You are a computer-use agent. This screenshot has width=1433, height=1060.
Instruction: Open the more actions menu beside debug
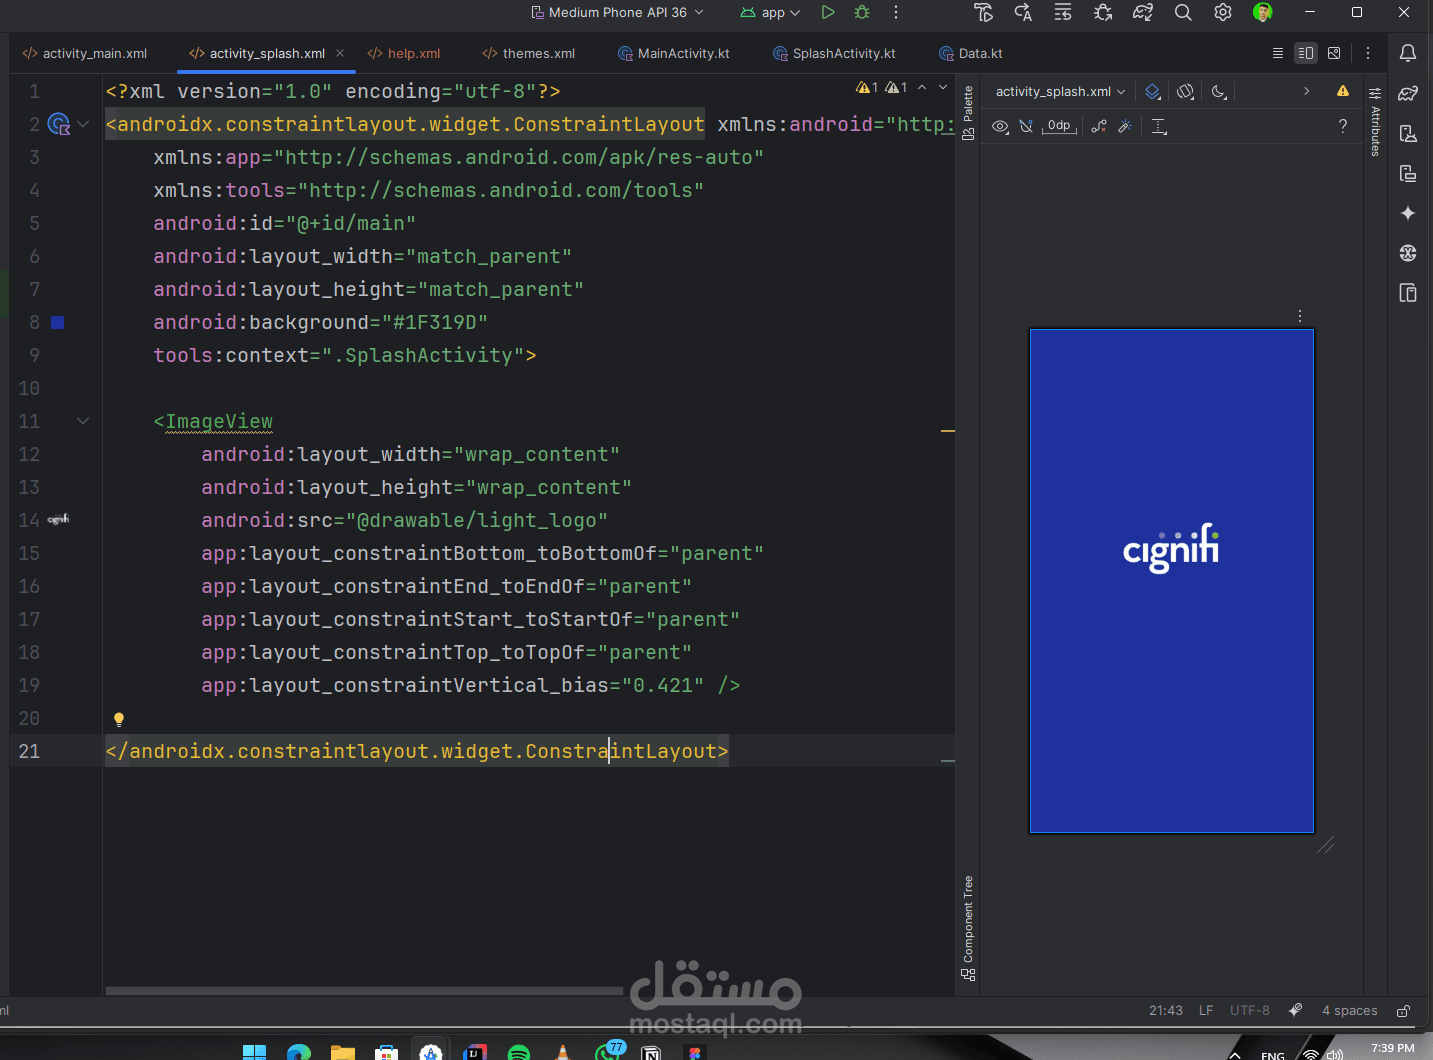click(x=896, y=12)
